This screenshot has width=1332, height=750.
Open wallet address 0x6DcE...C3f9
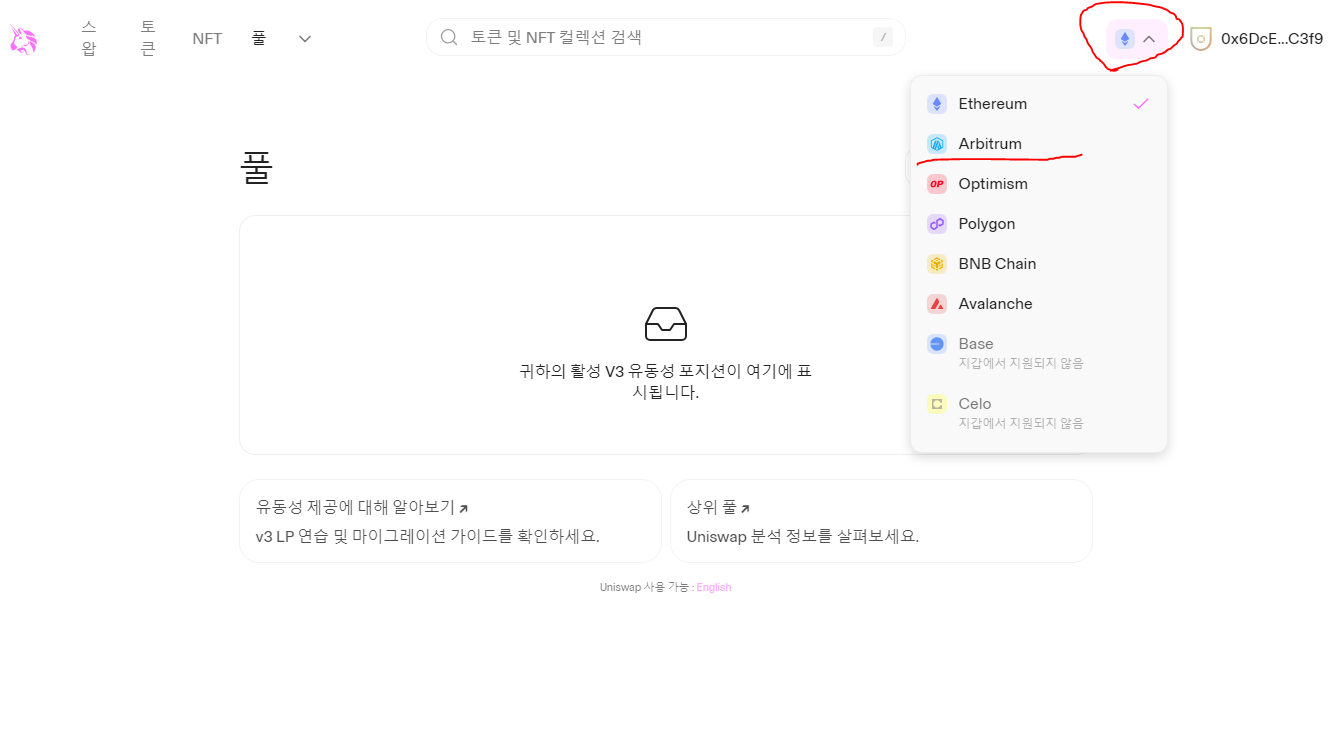point(1272,39)
